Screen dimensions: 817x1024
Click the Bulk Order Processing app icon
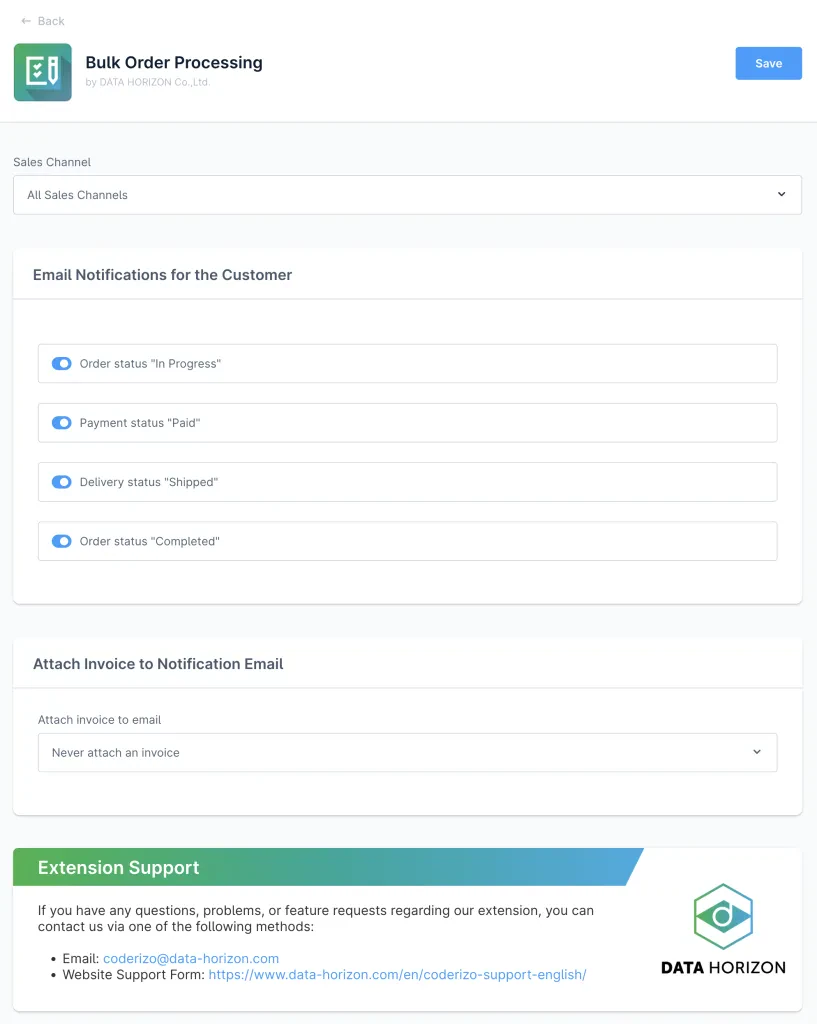coord(42,72)
